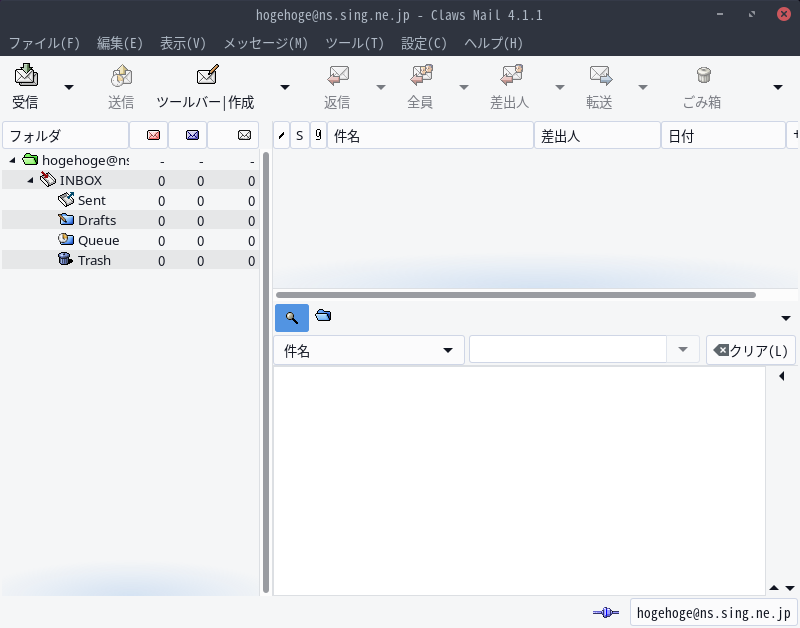The width and height of the screenshot is (800, 628).
Task: Open the 作成 compose dropdown arrow
Action: [x=285, y=87]
